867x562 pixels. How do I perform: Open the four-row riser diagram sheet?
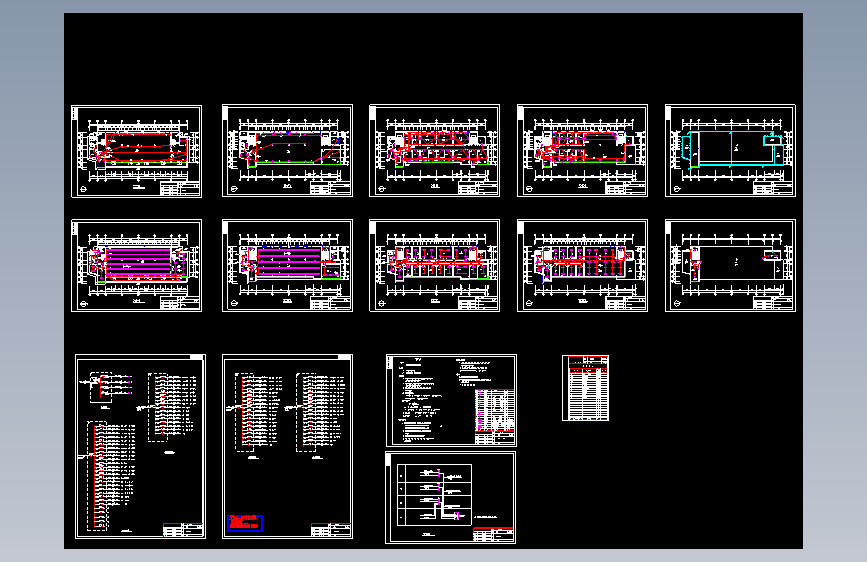click(x=451, y=497)
